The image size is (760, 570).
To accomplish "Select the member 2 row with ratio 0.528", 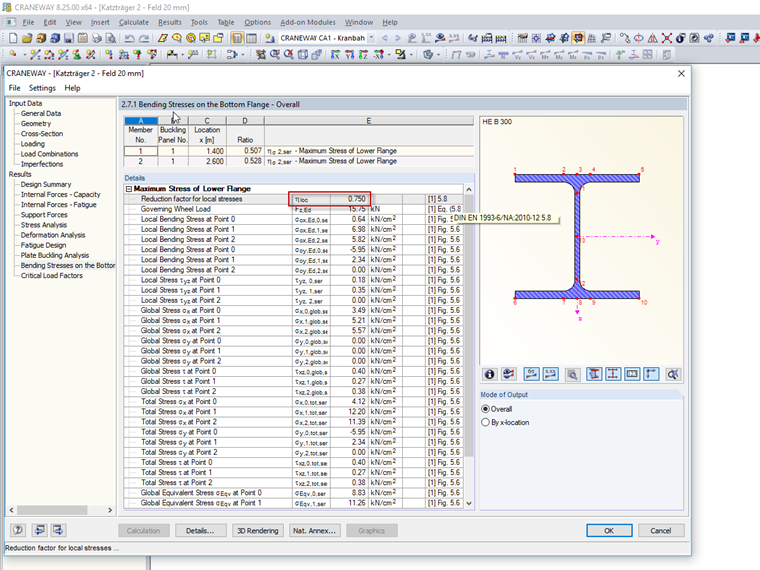I will (x=299, y=161).
